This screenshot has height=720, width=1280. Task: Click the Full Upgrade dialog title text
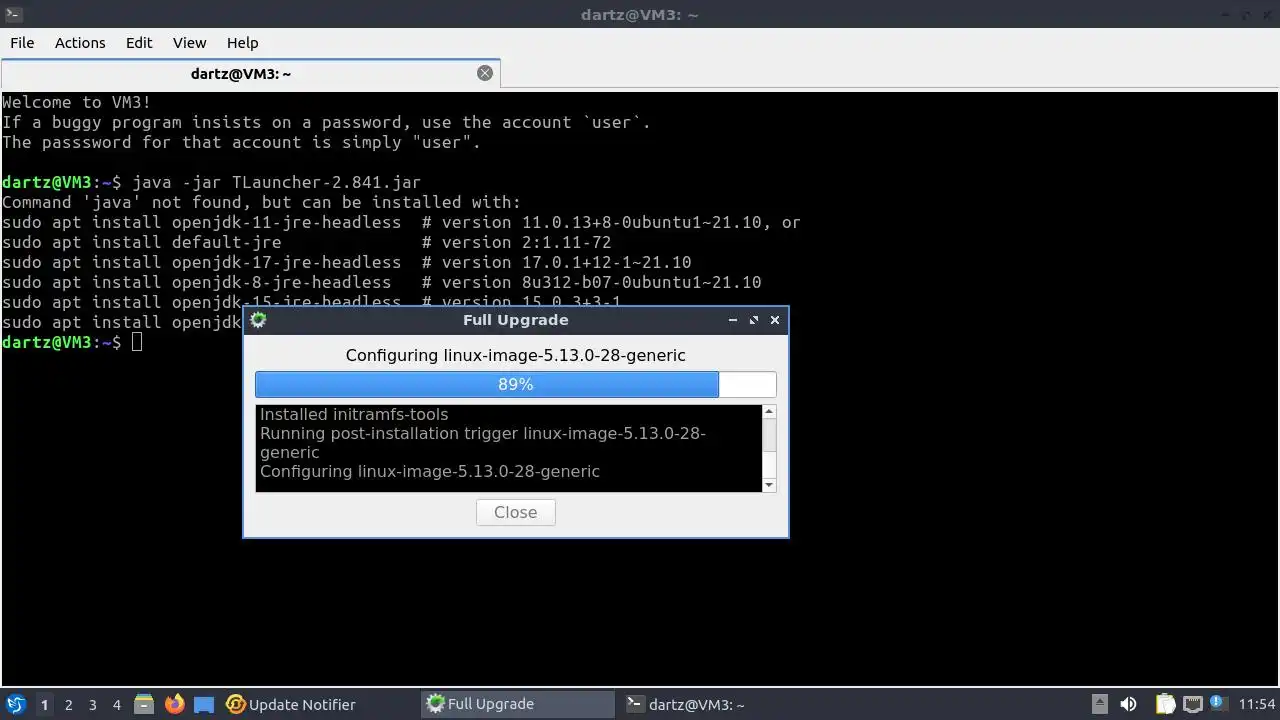(515, 320)
